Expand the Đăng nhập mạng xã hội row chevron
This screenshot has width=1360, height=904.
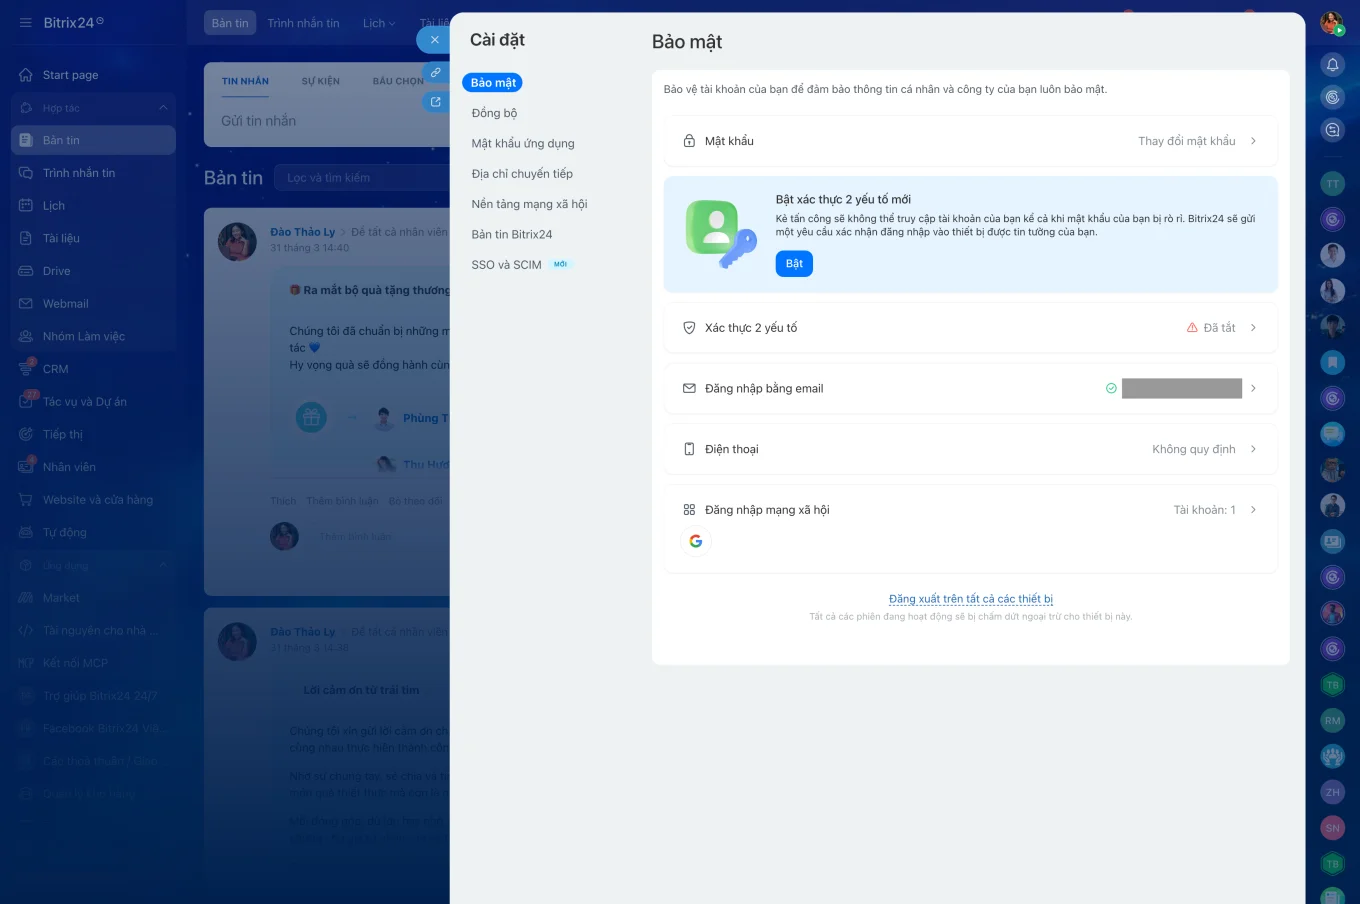pyautogui.click(x=1253, y=510)
